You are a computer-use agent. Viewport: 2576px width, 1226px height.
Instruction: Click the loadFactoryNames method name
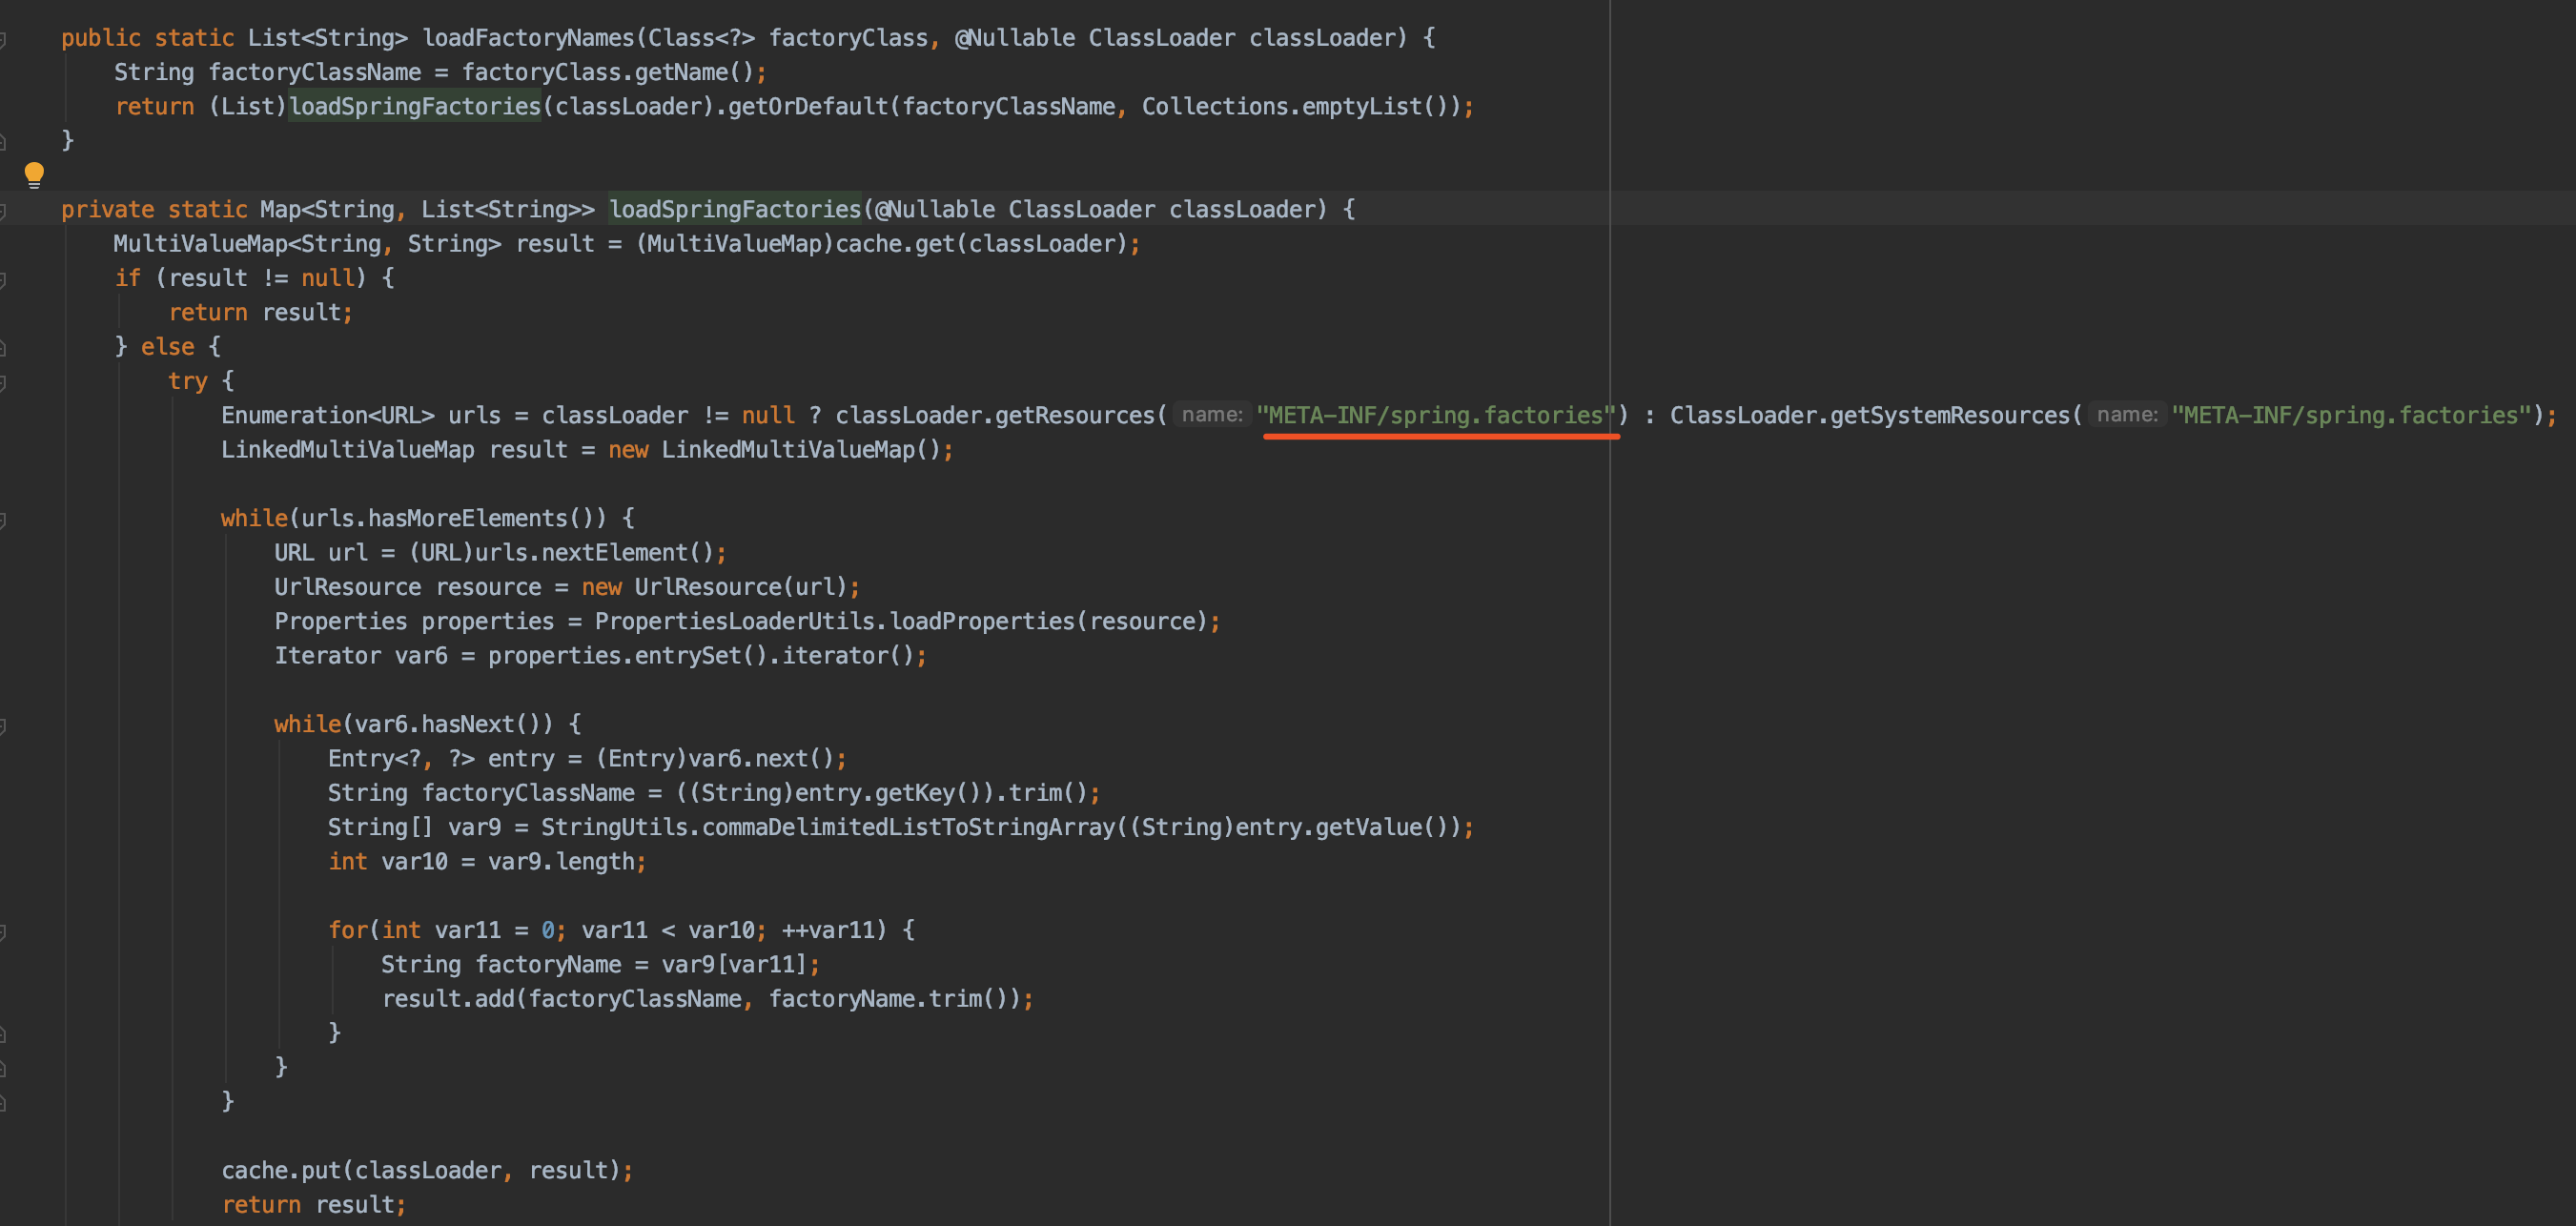click(528, 38)
